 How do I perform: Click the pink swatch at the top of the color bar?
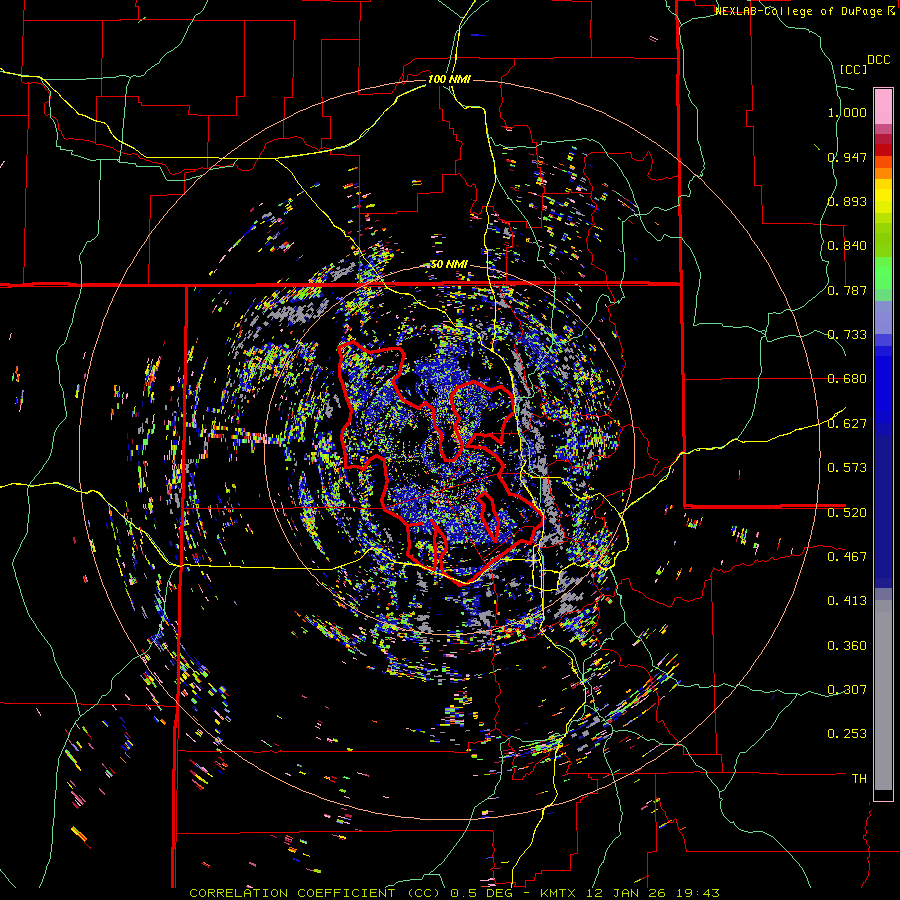tap(883, 106)
